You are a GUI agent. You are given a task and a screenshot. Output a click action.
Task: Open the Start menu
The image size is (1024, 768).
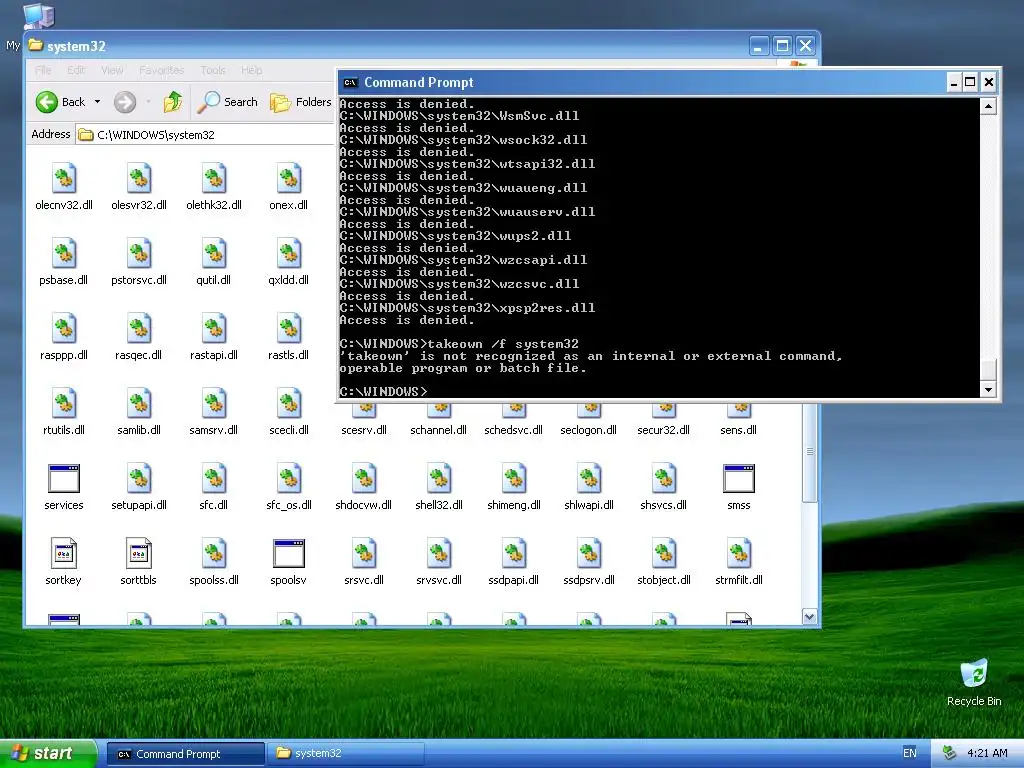pos(48,753)
